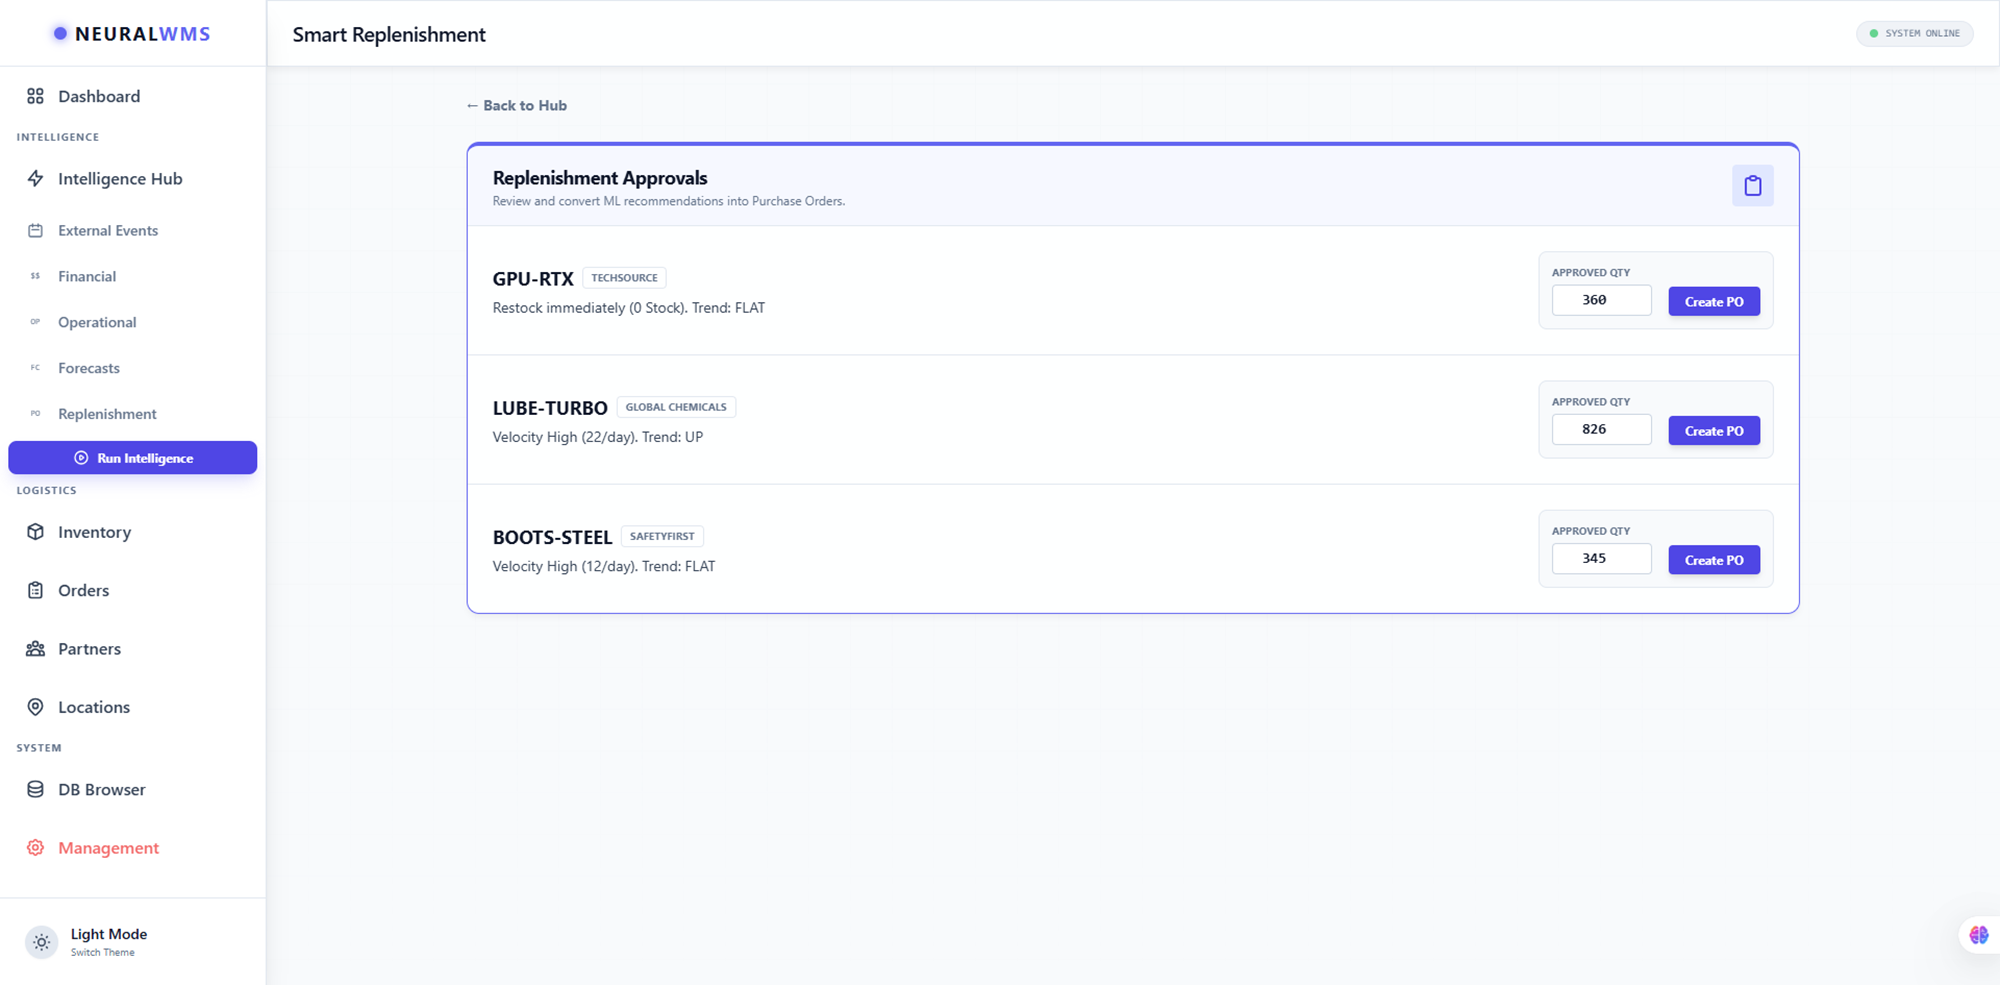Go to Replenishment sidebar item

(x=107, y=414)
